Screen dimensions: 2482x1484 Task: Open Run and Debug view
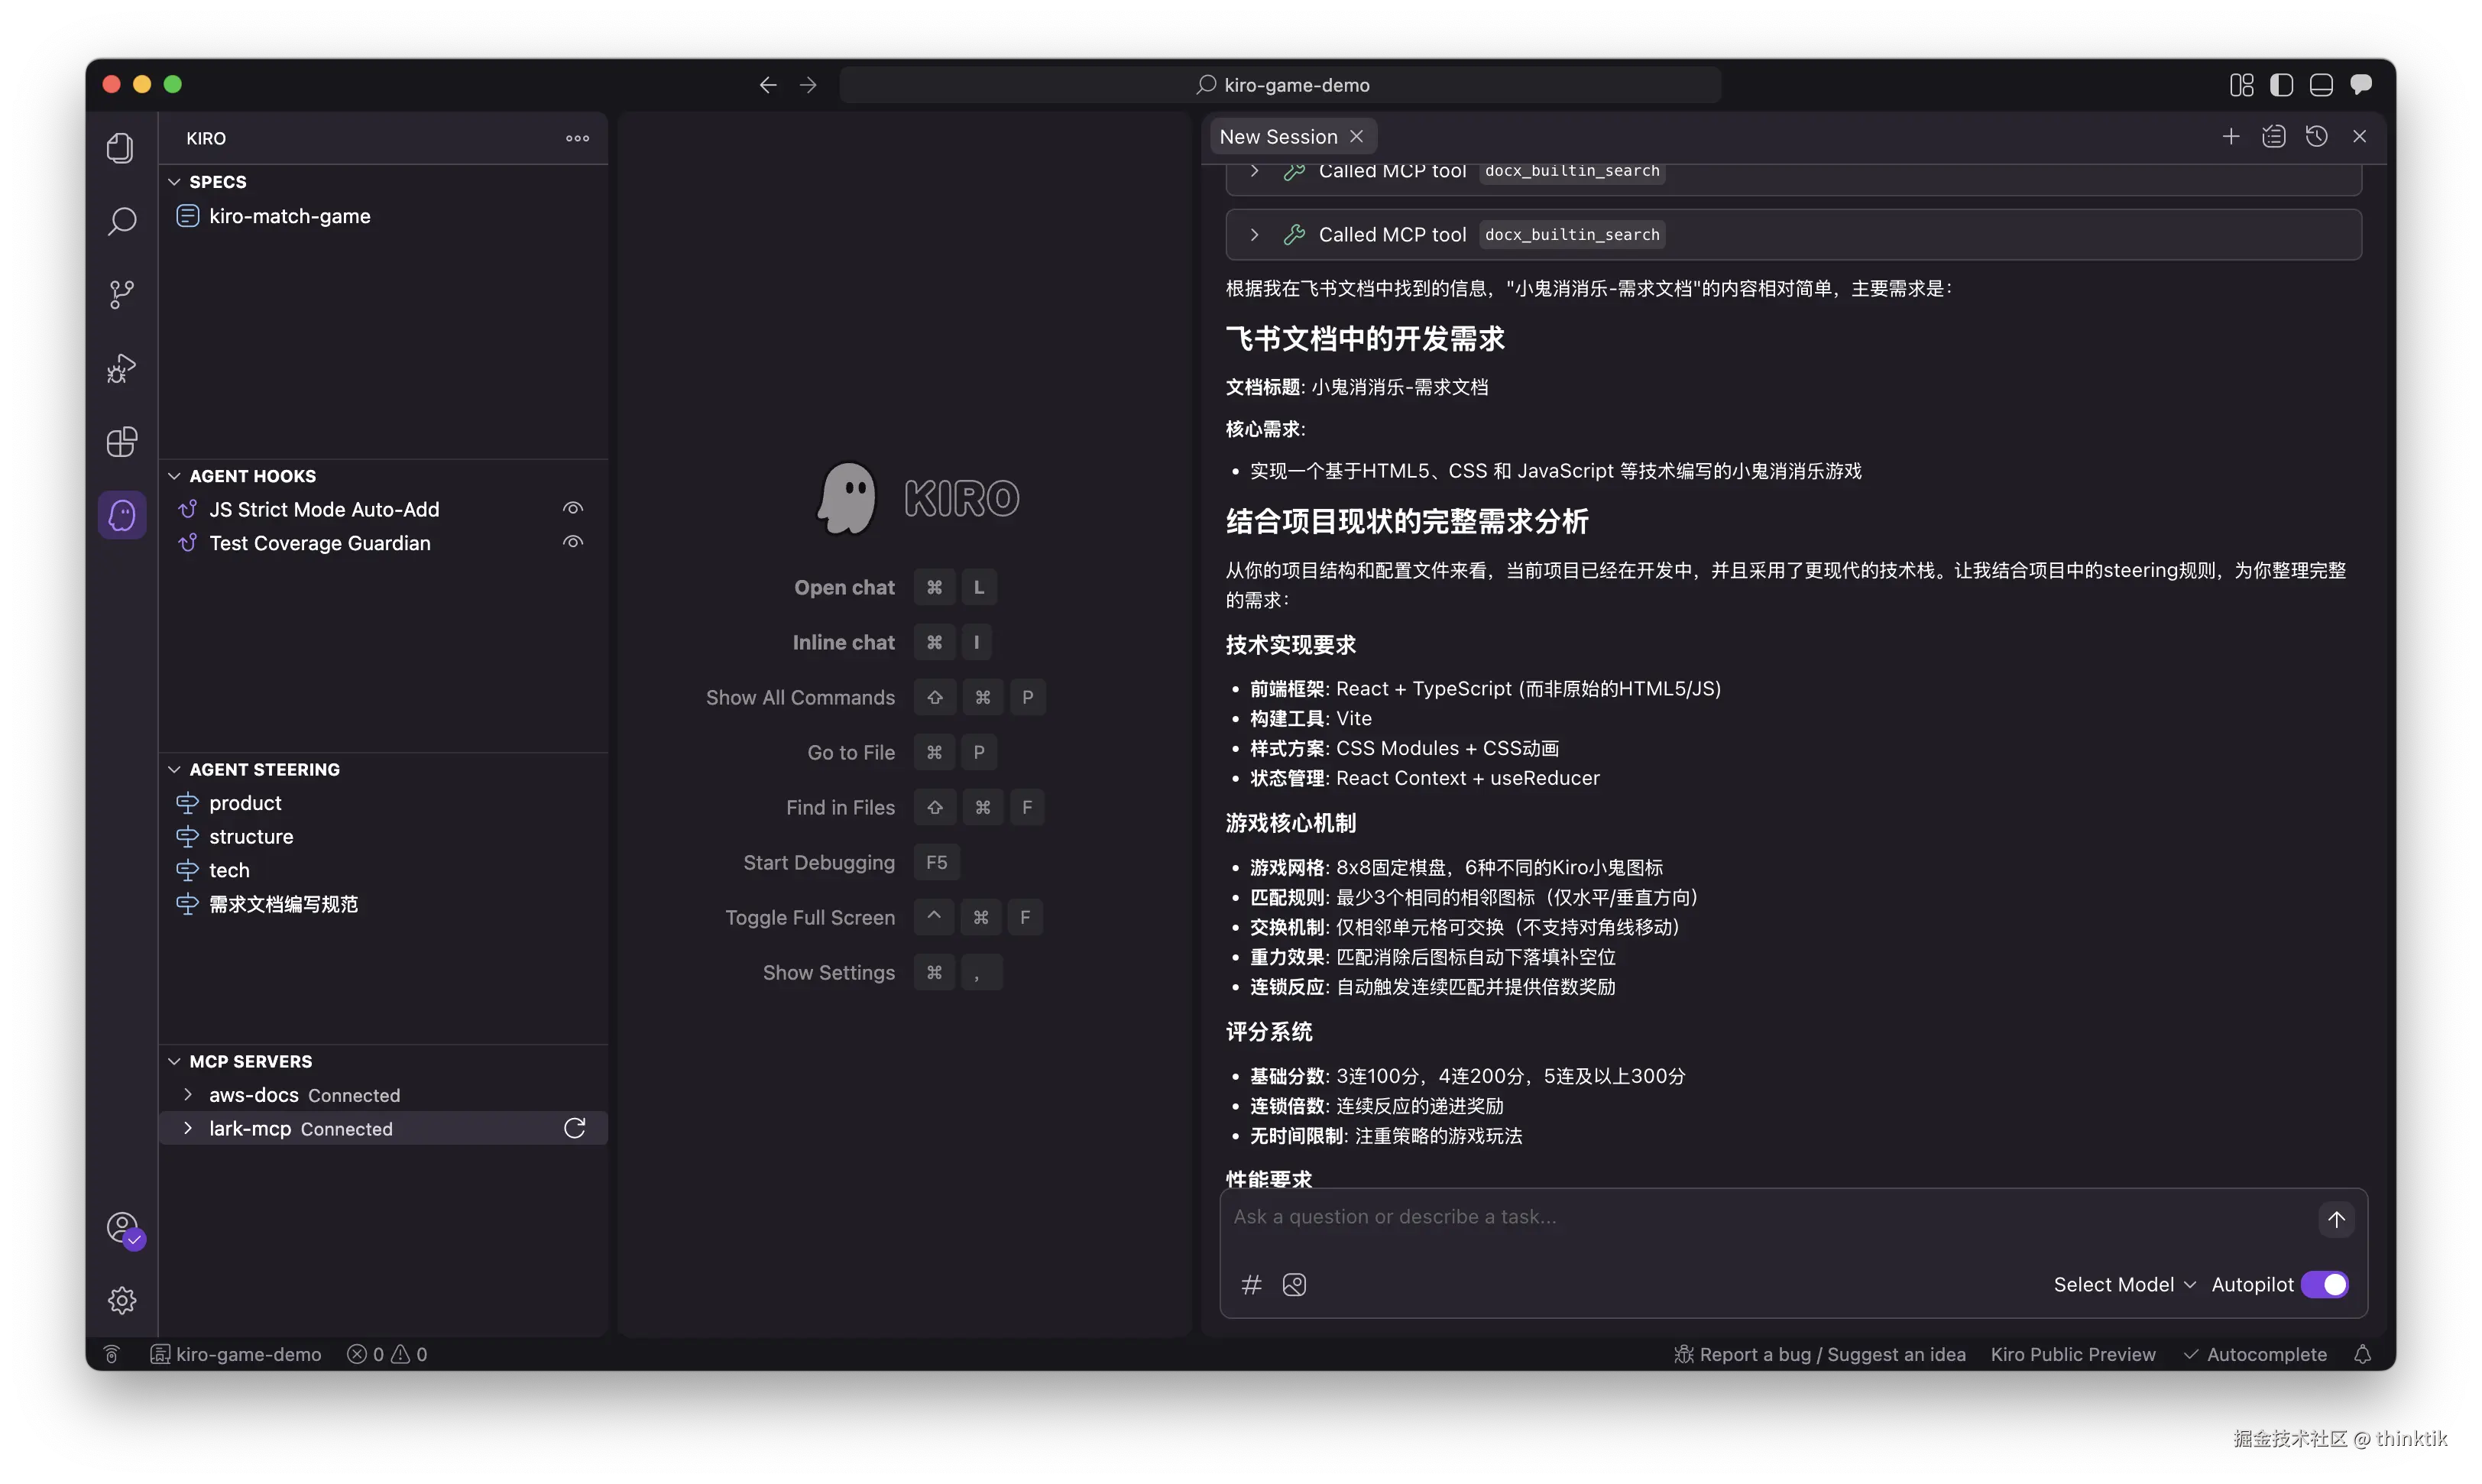point(122,368)
